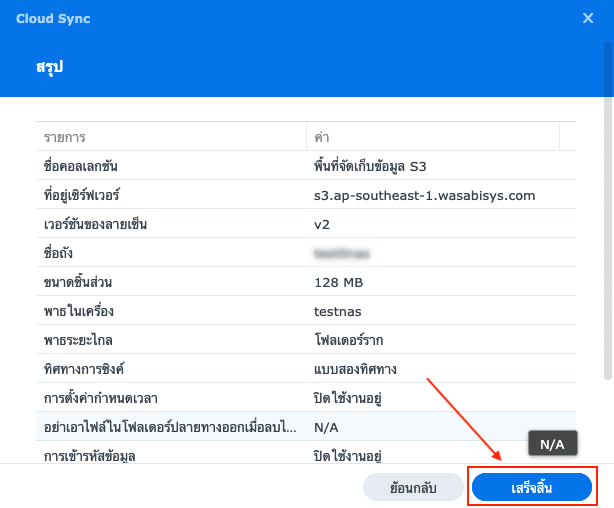Image resolution: width=614 pixels, height=508 pixels.
Task: Click the 128 MB value
Action: point(339,282)
